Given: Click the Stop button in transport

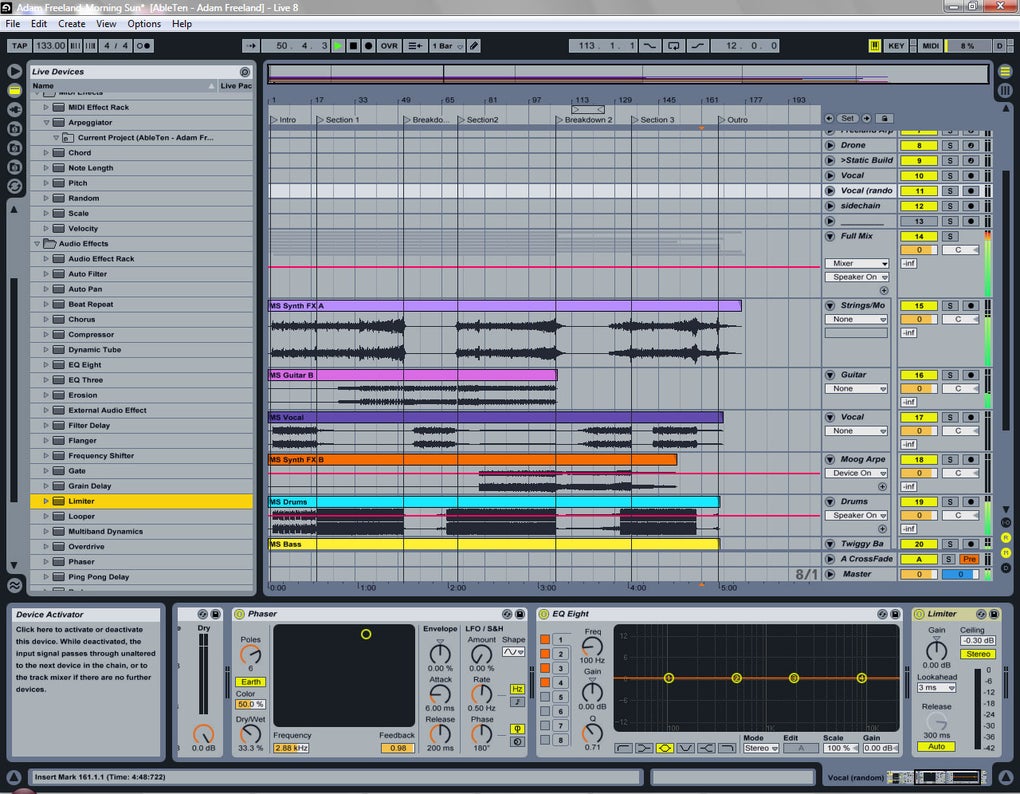Looking at the screenshot, I should [353, 46].
